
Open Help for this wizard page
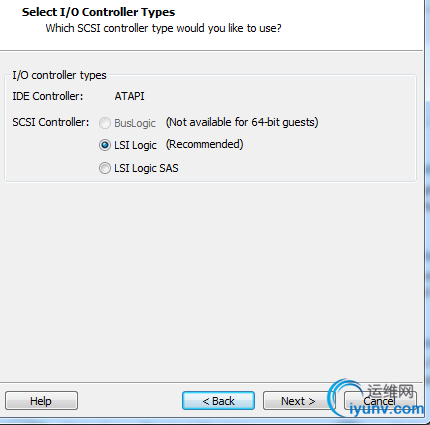coord(41,401)
